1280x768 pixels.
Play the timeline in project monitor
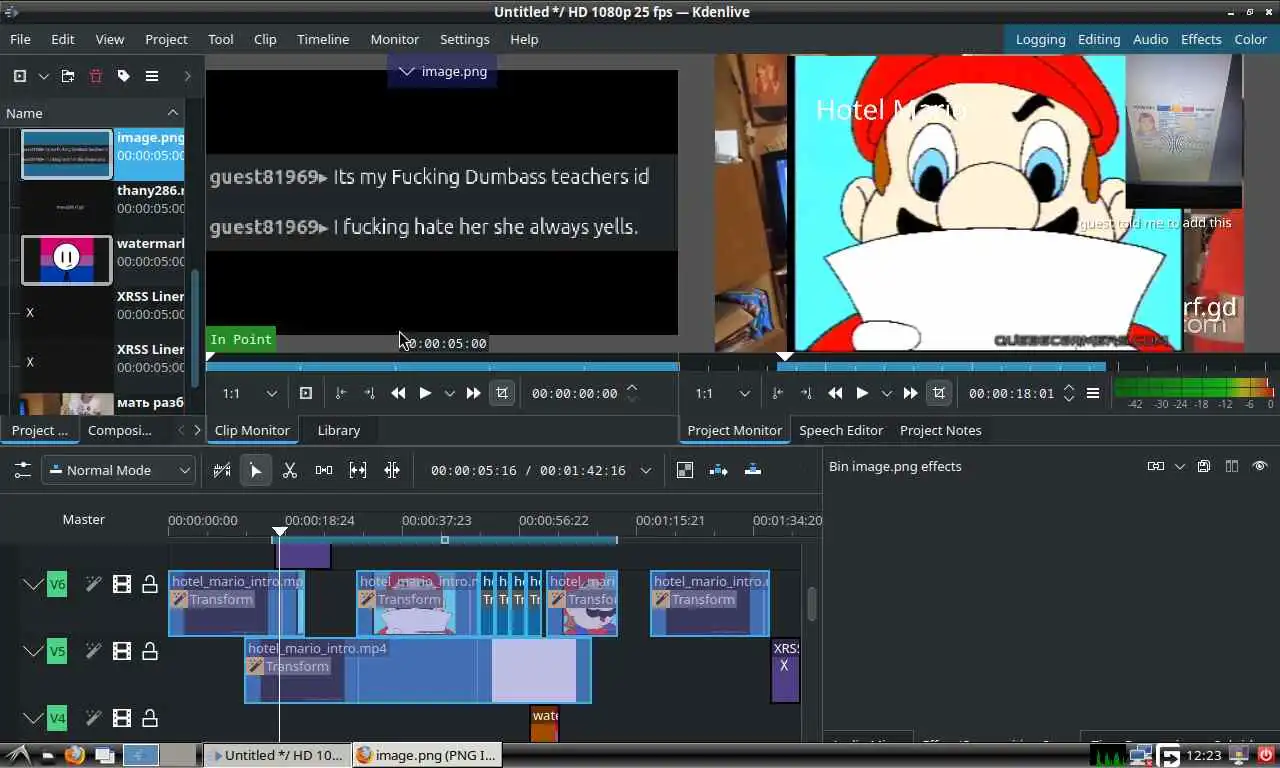(862, 393)
